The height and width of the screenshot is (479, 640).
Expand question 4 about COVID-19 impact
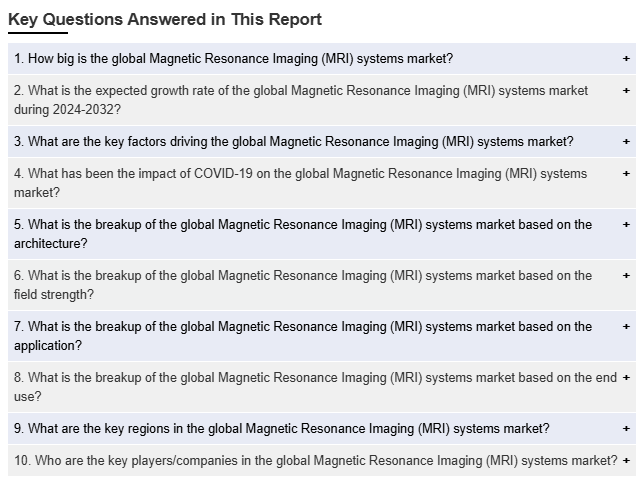point(300,182)
